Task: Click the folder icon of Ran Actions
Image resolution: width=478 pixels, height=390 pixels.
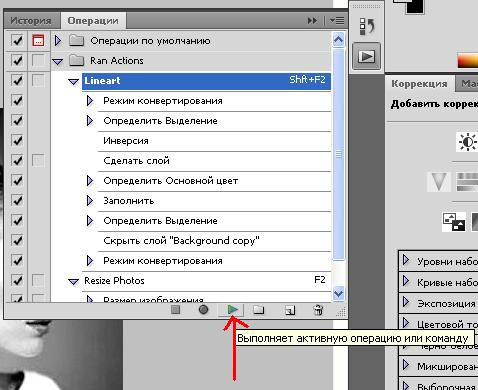Action: 77,60
